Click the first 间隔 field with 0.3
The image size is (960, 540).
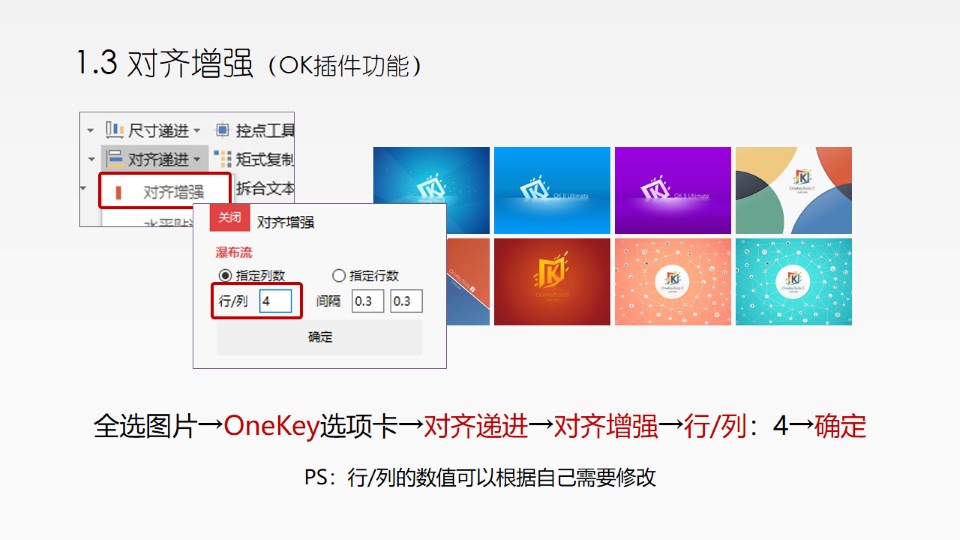pos(367,301)
